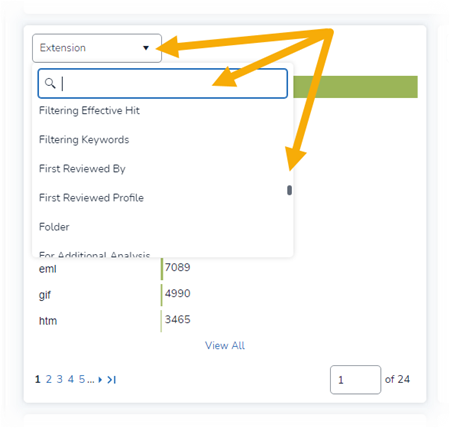Open the View All link
This screenshot has width=450, height=428.
pyautogui.click(x=225, y=345)
